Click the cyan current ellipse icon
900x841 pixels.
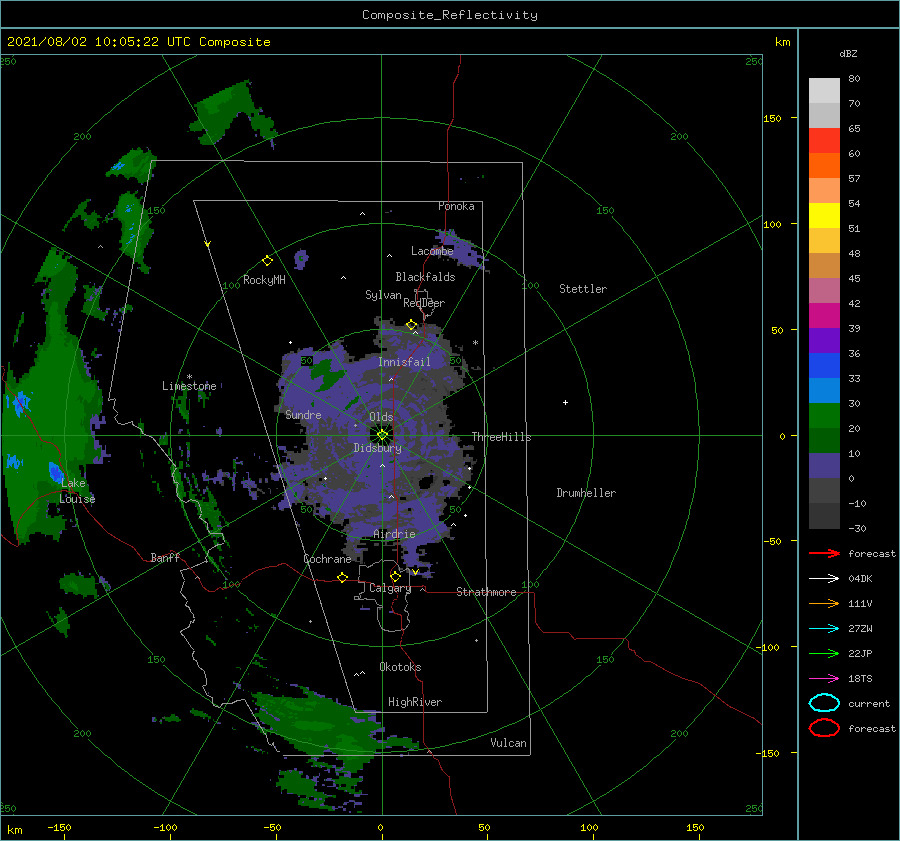[824, 703]
